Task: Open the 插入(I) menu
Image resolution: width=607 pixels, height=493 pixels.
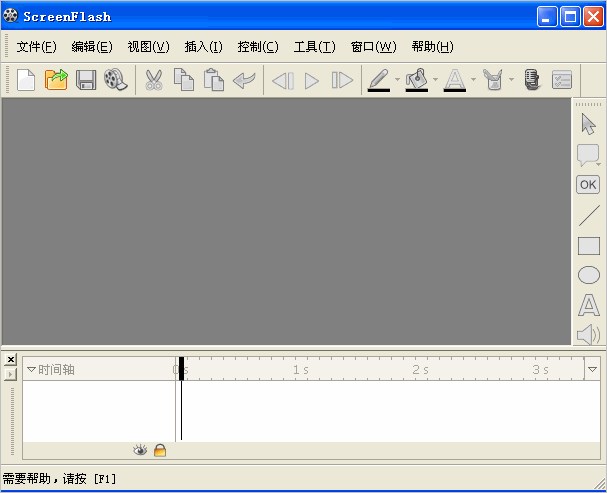Action: tap(204, 47)
